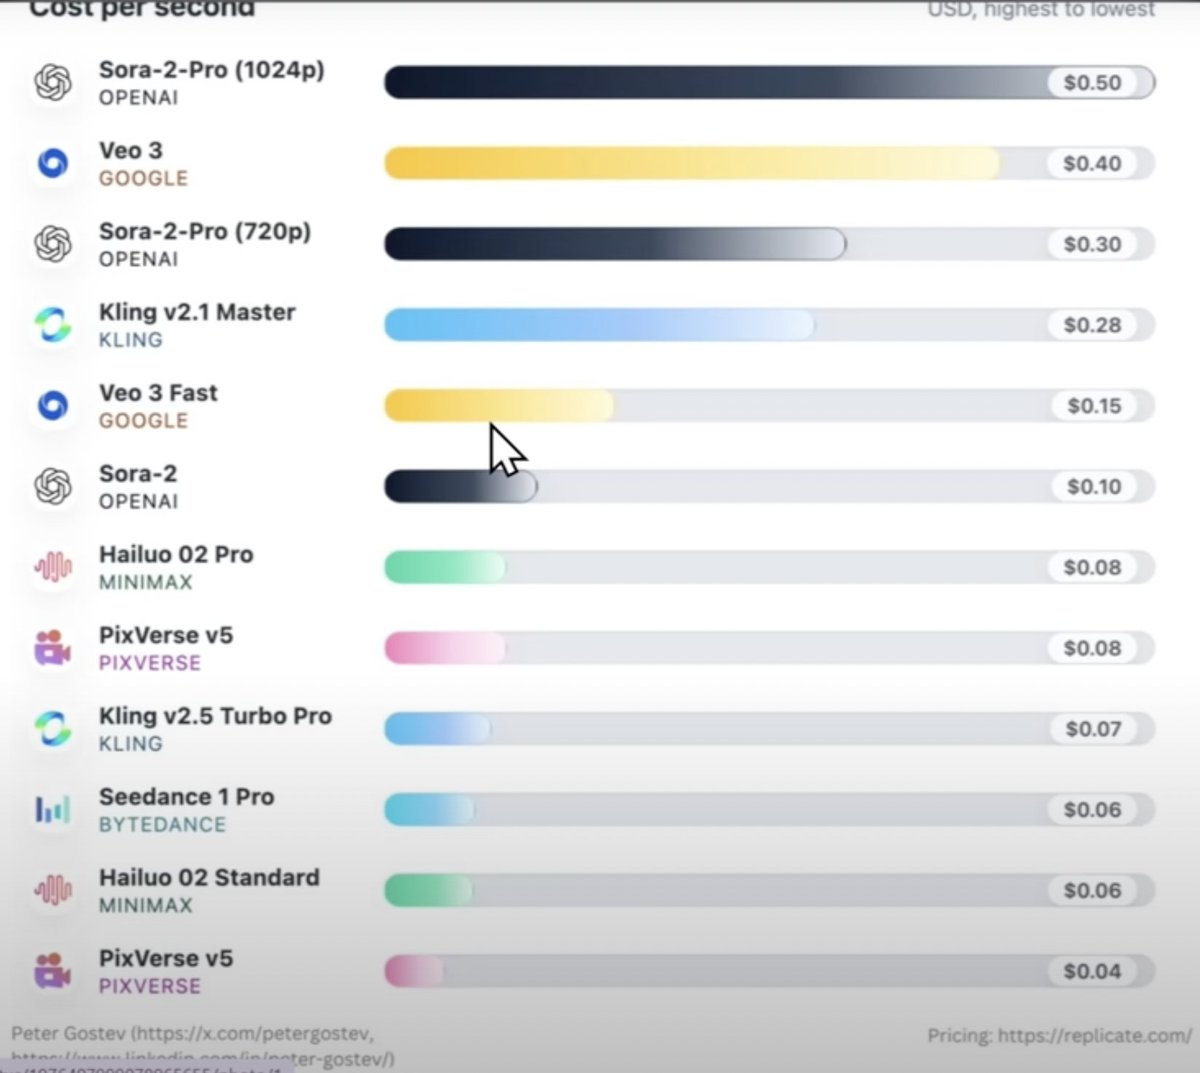The height and width of the screenshot is (1073, 1200).
Task: Open Peter Gostev's x.com profile link
Action: [x=253, y=1033]
